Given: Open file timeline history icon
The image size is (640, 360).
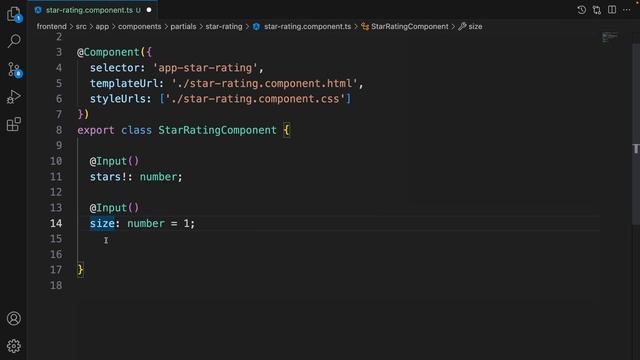Looking at the screenshot, I should [x=582, y=10].
